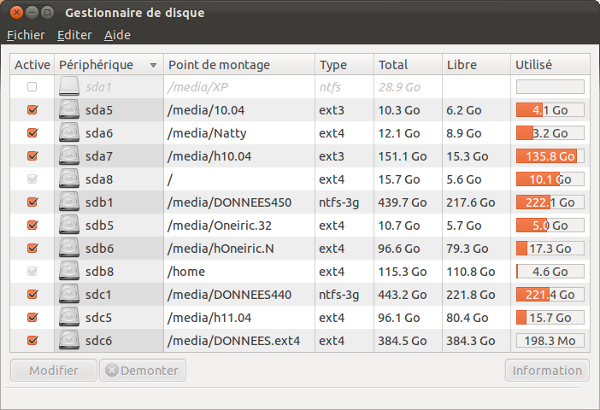Click the sda7 usage bar showing 135.8 Go

point(549,156)
